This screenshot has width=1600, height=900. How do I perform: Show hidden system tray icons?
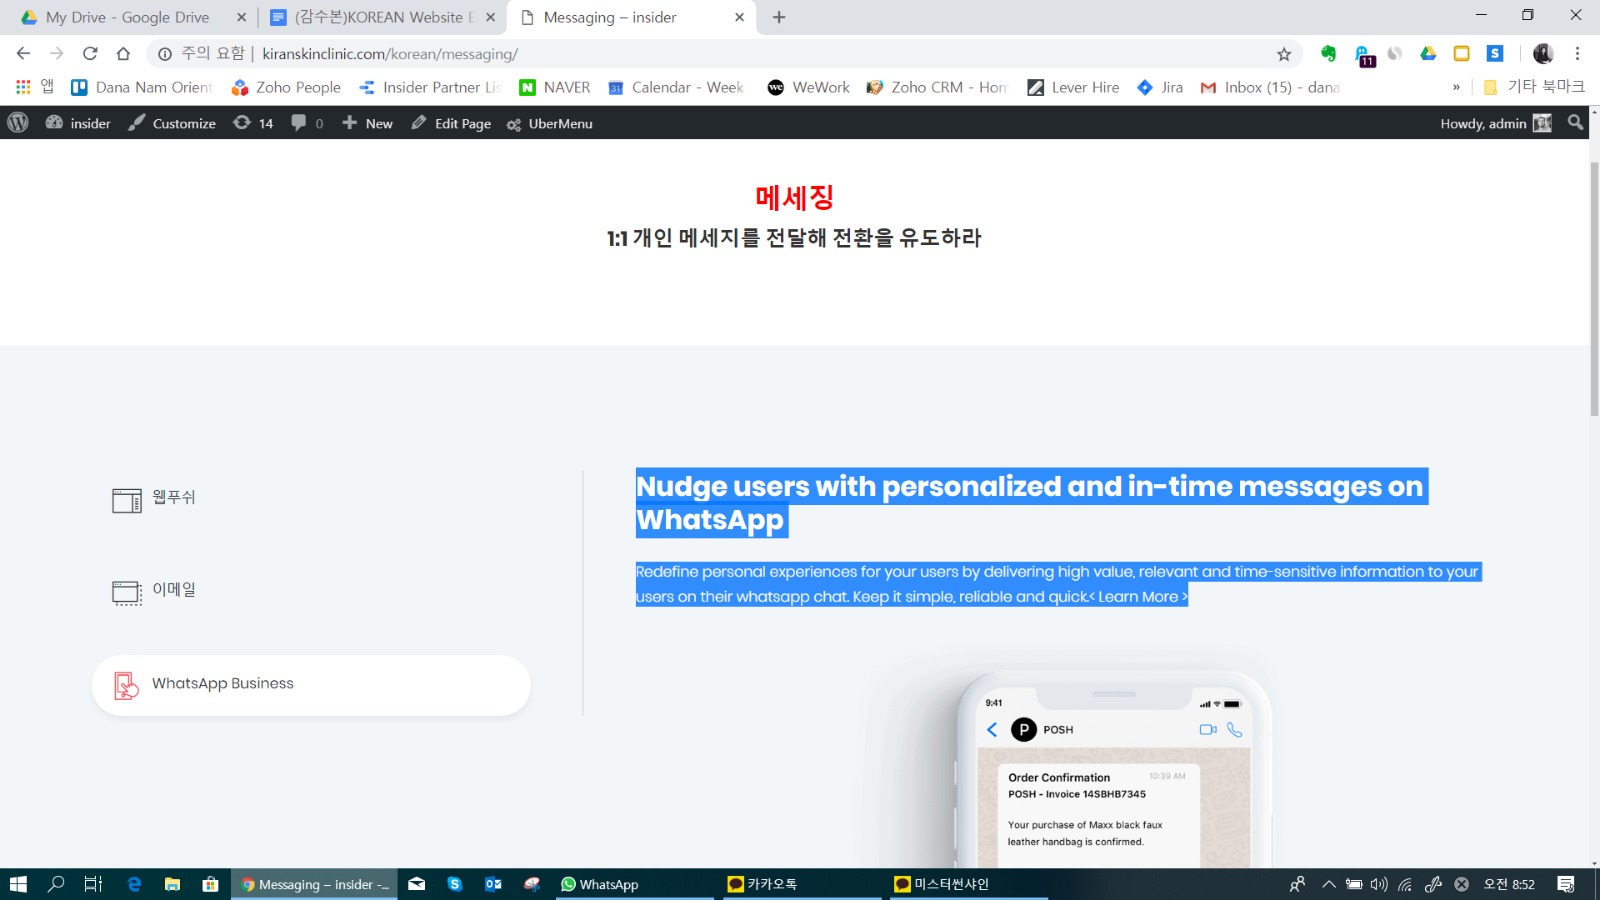click(1329, 884)
